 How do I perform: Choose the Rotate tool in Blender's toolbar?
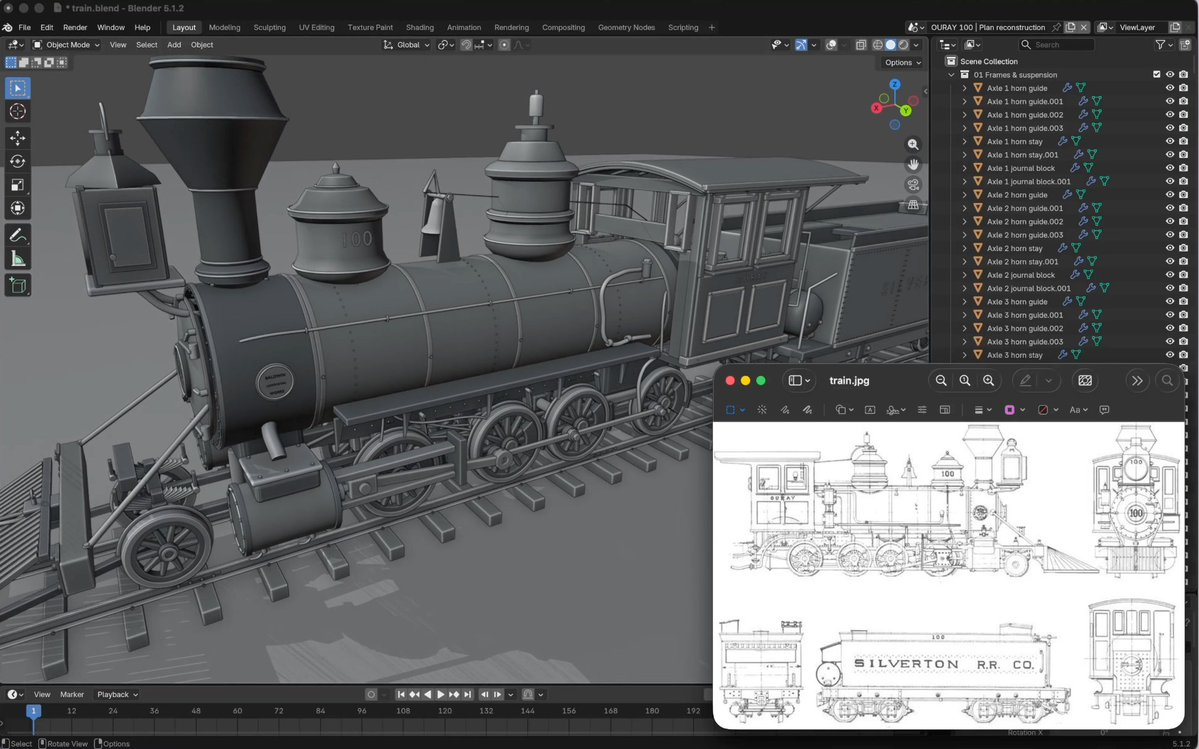18,161
